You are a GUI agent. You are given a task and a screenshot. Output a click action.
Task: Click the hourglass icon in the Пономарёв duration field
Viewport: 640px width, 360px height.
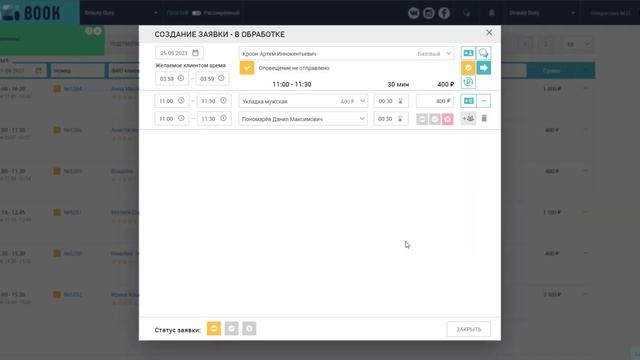(400, 119)
